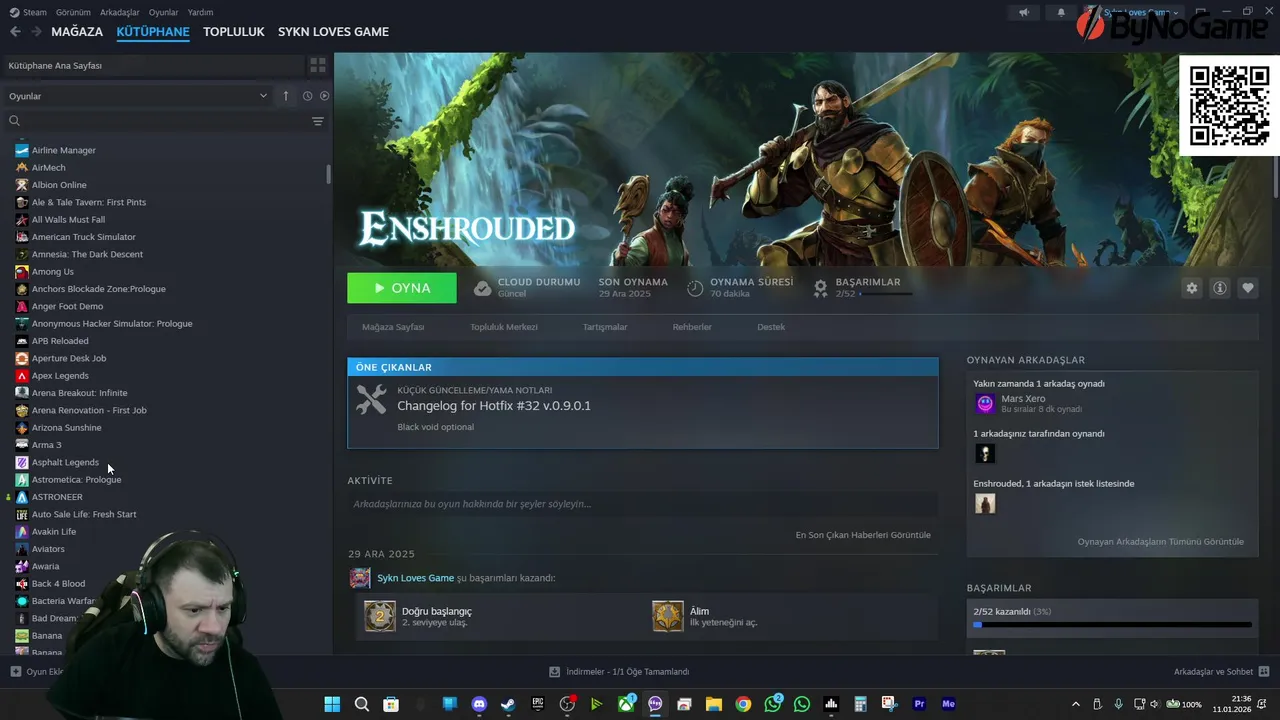Open the announcements megaphone icon

pos(1023,12)
